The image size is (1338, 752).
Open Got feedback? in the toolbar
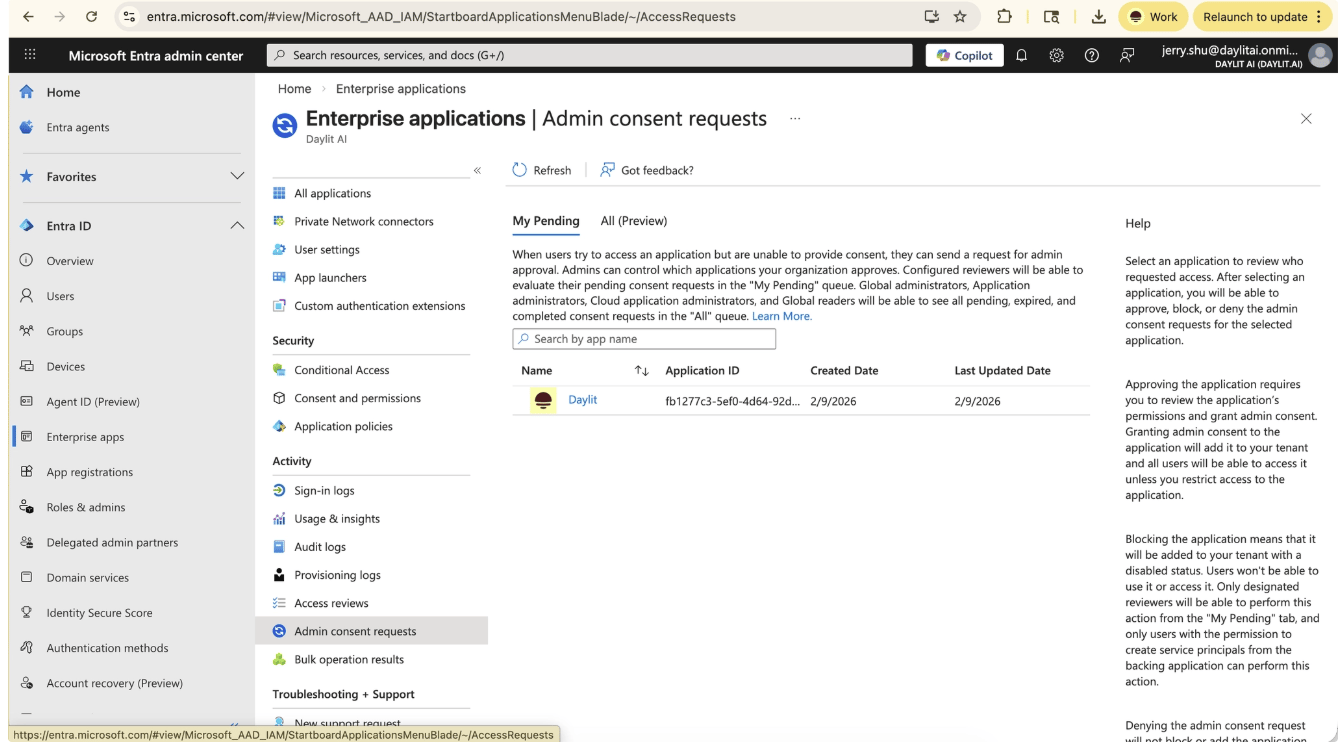pos(646,170)
